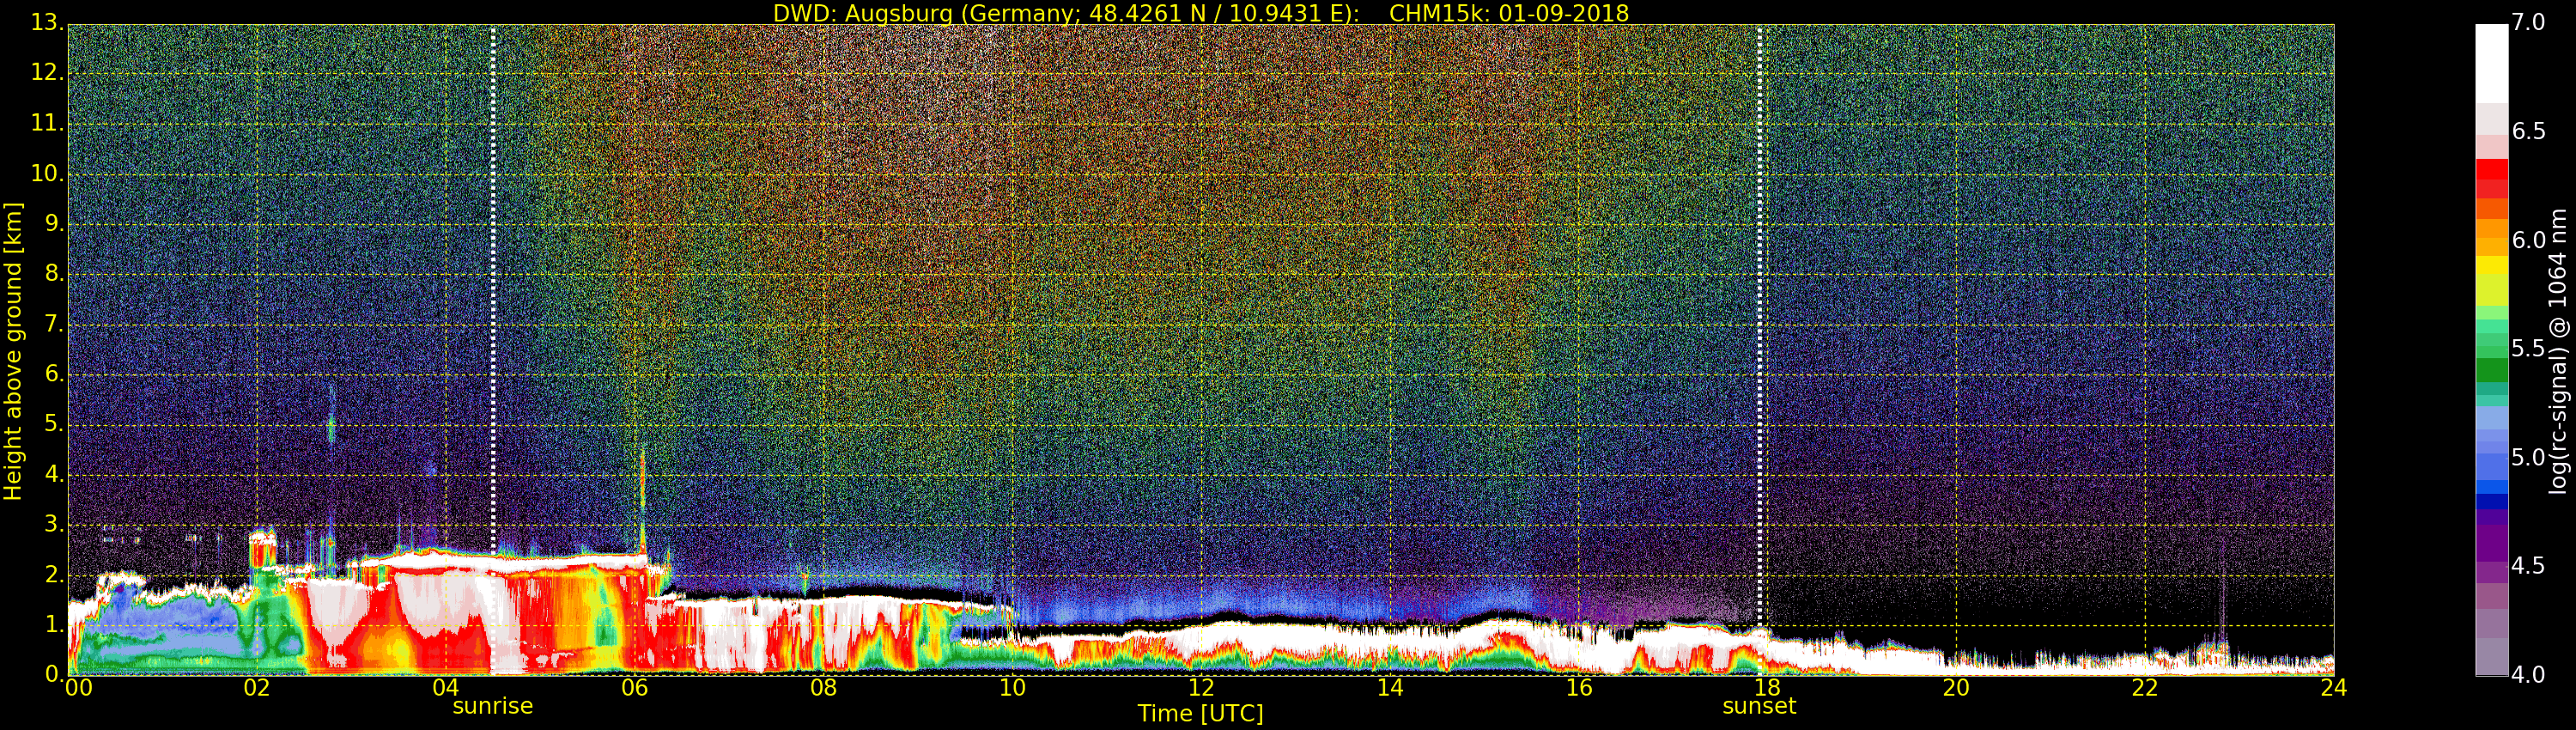The height and width of the screenshot is (730, 2576).
Task: Click the "sunrise" label under the time axis
Action: 492,706
